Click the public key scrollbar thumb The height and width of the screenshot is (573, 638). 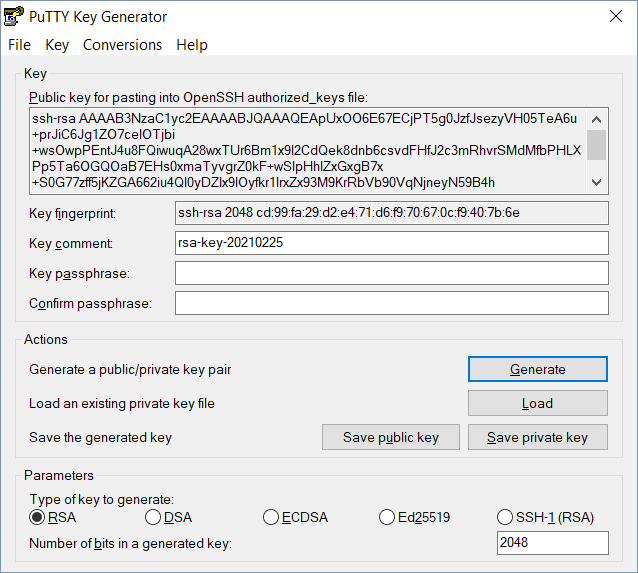(596, 145)
